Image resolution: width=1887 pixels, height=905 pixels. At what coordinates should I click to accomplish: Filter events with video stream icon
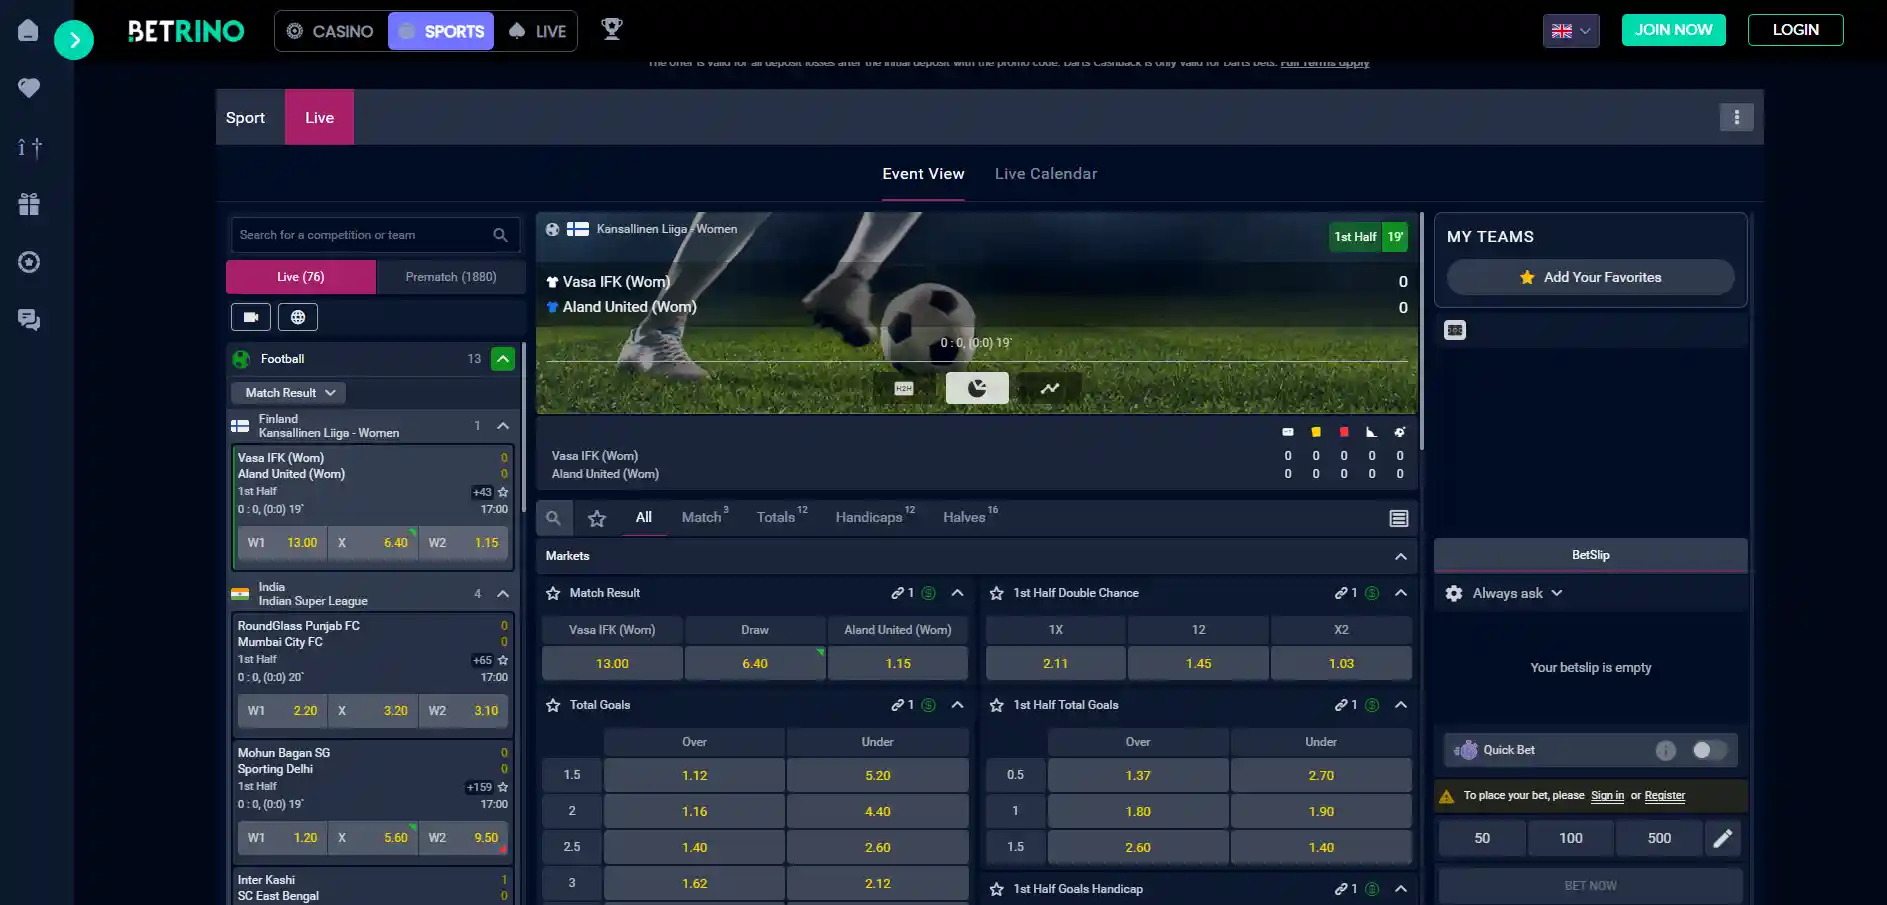point(251,317)
